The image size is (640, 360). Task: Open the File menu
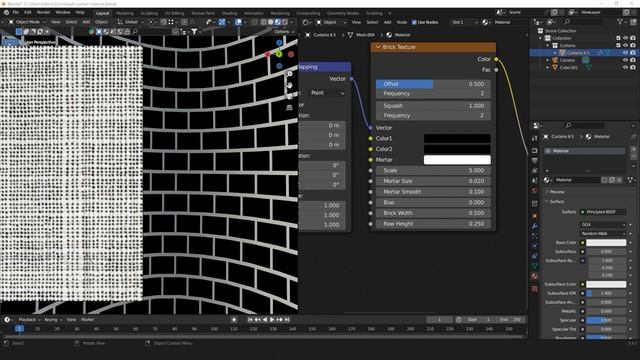[16, 13]
